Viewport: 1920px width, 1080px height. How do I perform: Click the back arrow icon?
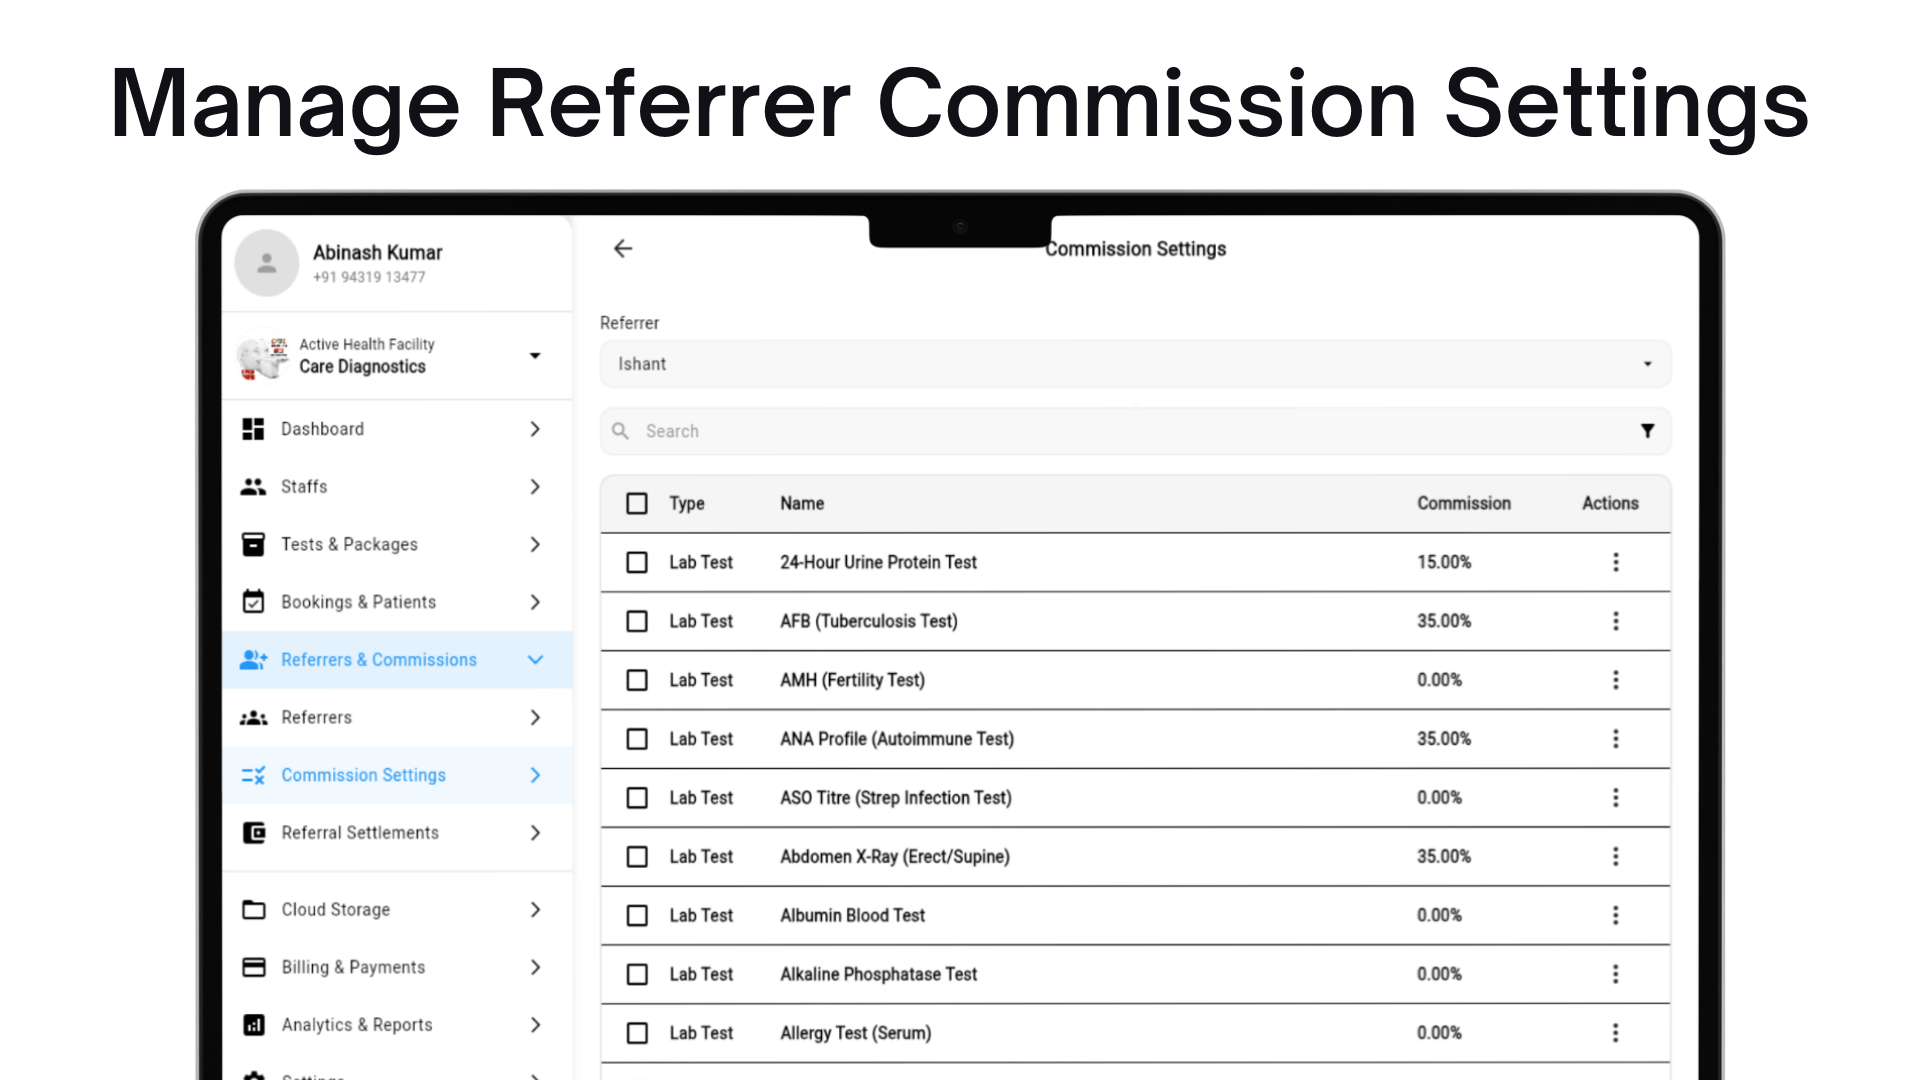pyautogui.click(x=623, y=248)
